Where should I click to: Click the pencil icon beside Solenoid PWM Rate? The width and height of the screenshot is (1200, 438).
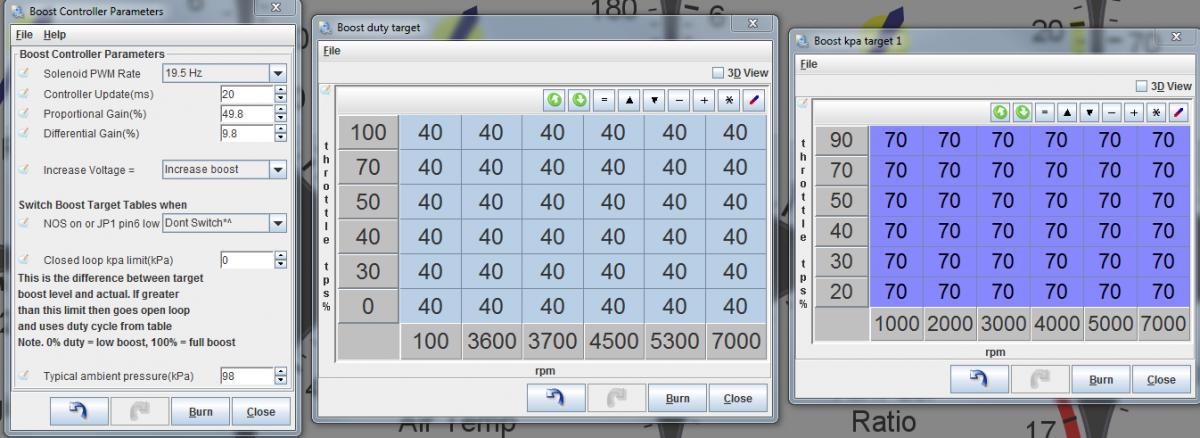(x=25, y=73)
